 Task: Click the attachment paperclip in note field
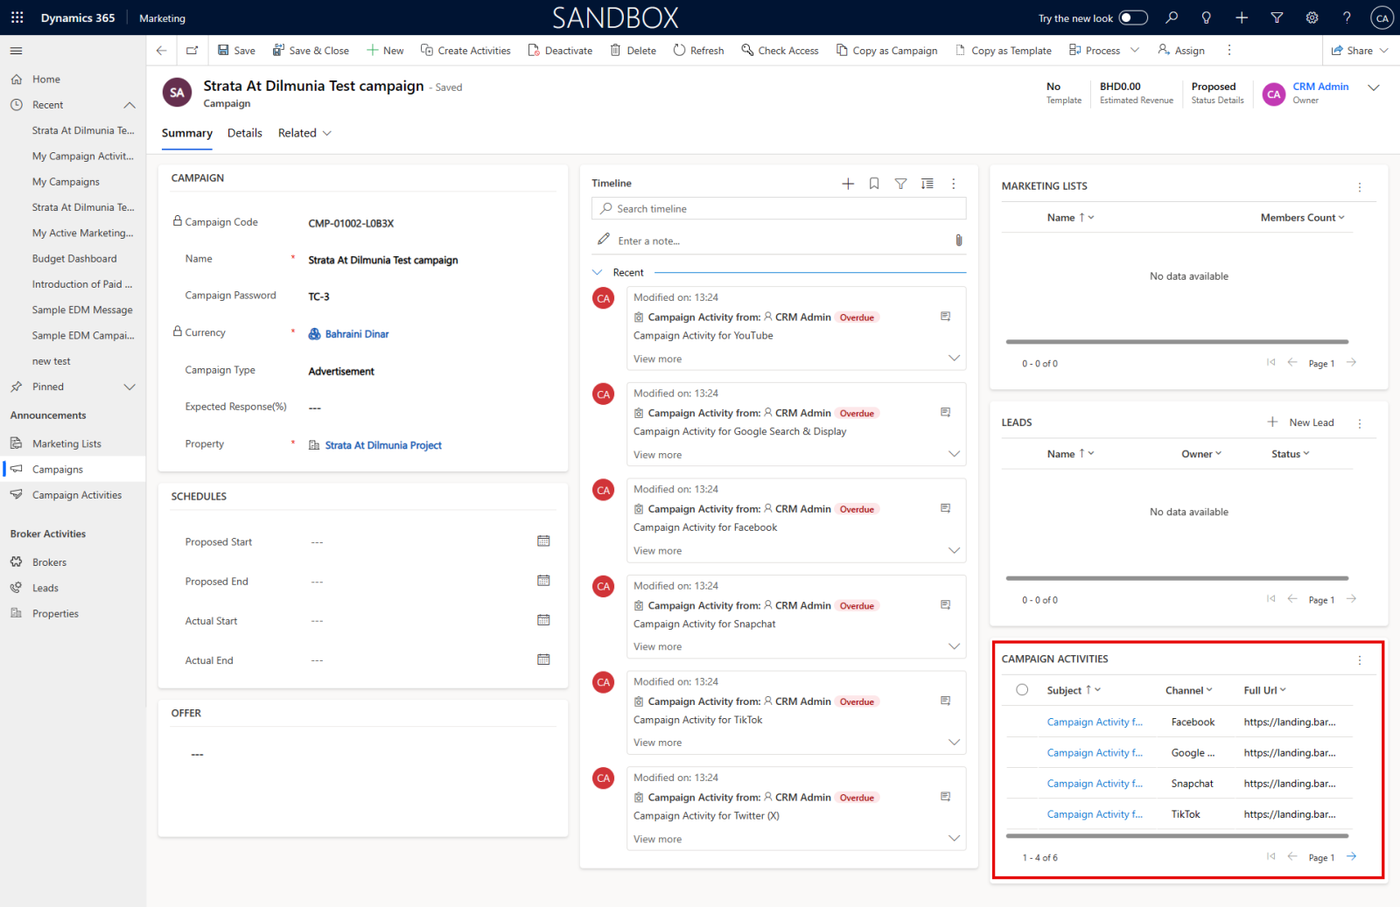coord(958,241)
